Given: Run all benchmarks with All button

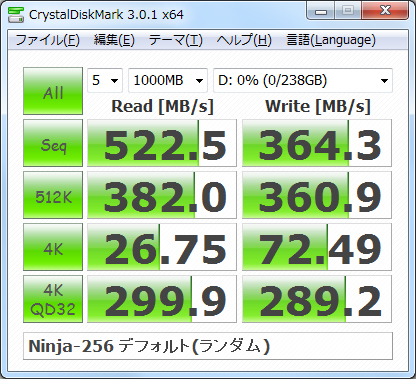Looking at the screenshot, I should [x=53, y=91].
